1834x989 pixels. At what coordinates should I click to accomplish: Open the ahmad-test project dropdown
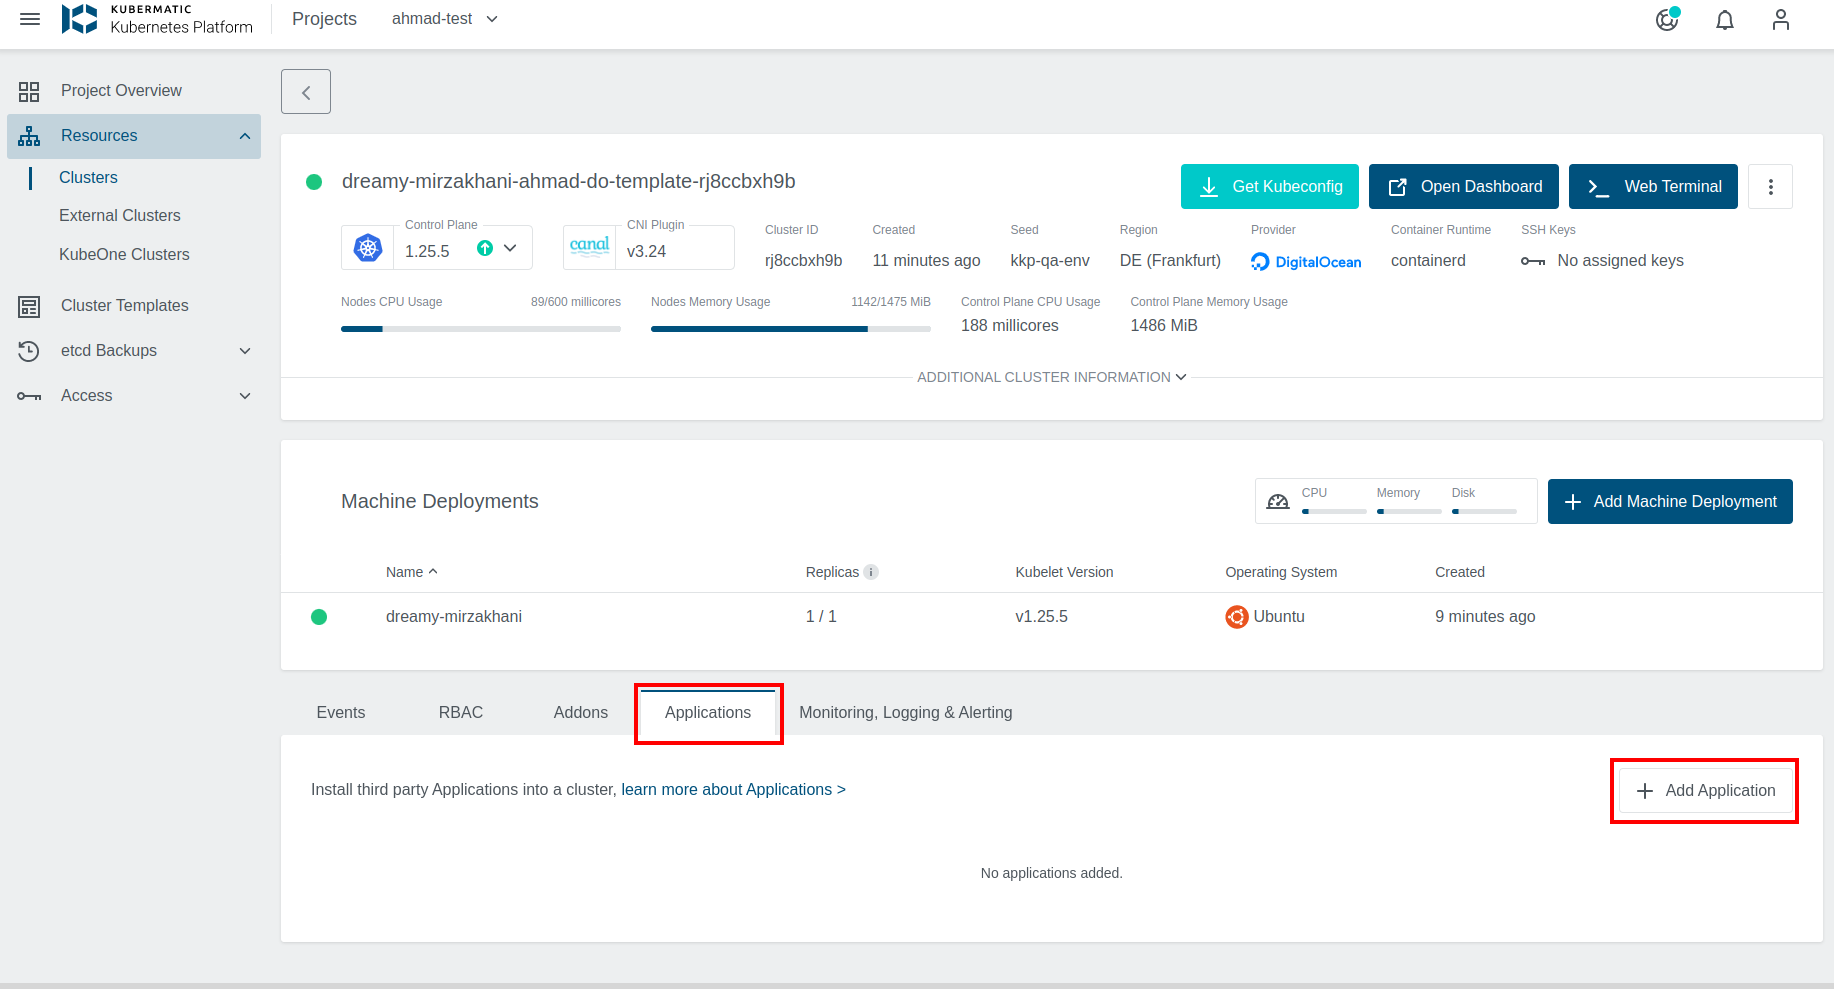point(445,19)
